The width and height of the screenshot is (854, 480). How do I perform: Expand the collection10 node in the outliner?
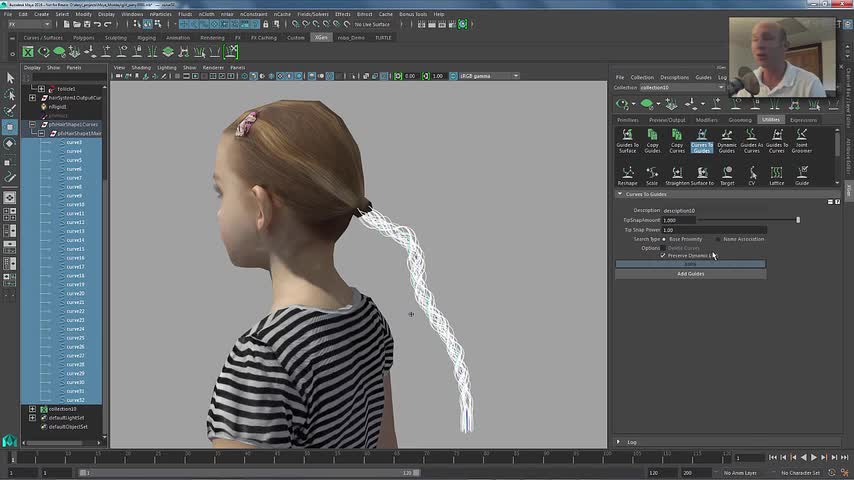[33, 408]
